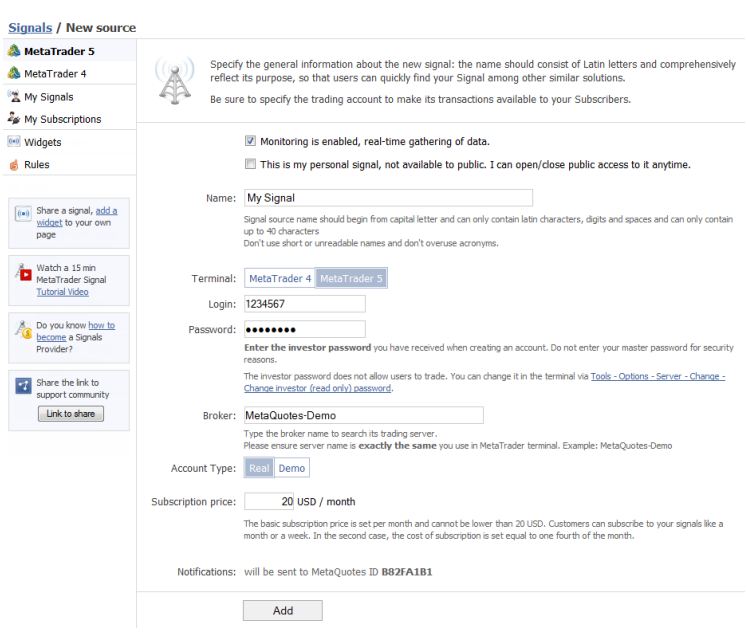Click the antenna tower signal icon
Viewport: 747px width, 644px height.
coord(174,80)
